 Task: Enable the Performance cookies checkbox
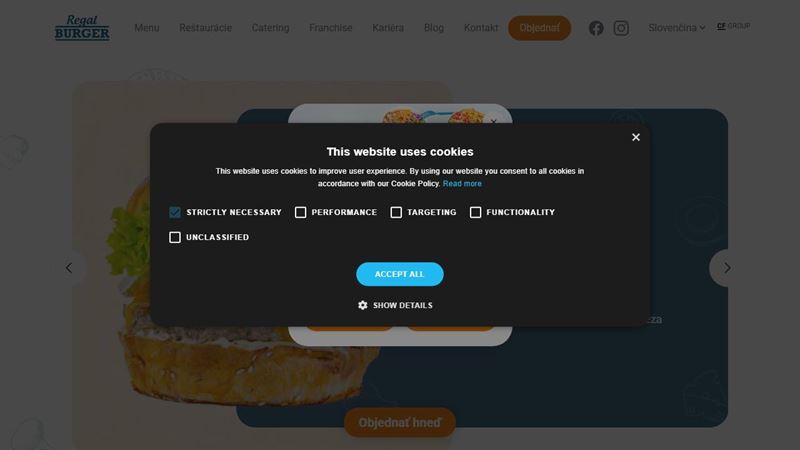click(301, 212)
